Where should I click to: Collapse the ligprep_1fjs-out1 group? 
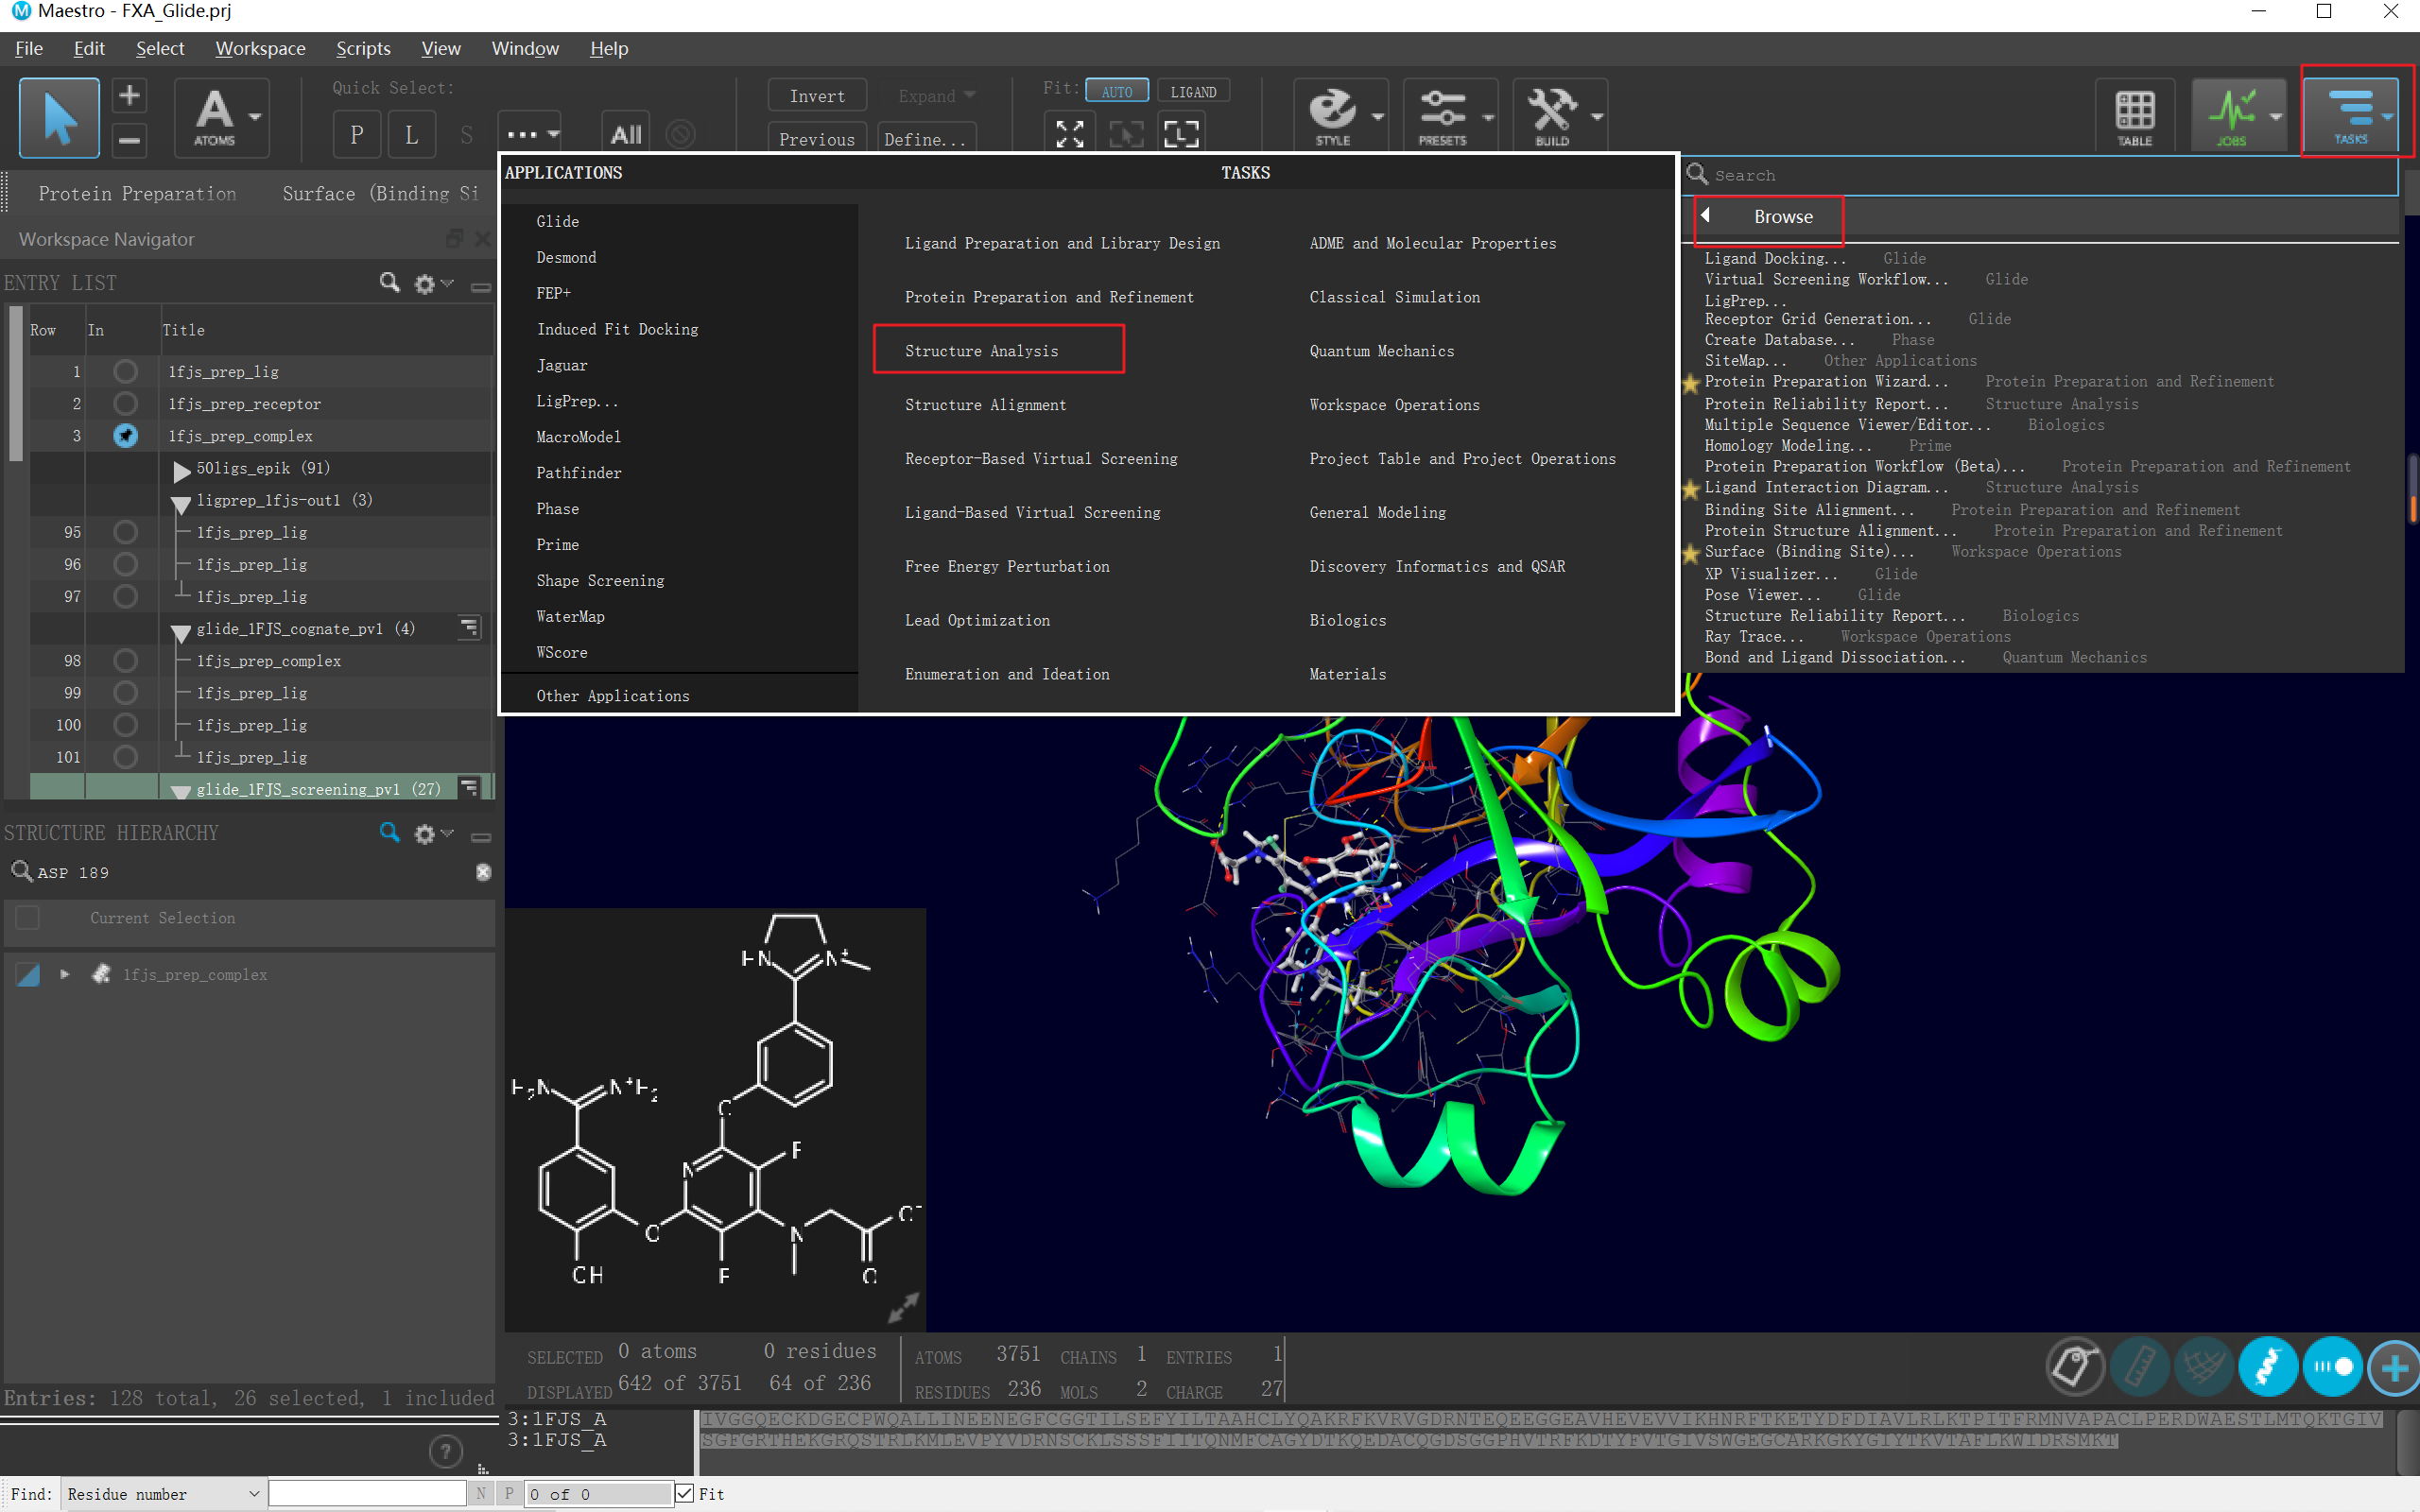tap(181, 502)
